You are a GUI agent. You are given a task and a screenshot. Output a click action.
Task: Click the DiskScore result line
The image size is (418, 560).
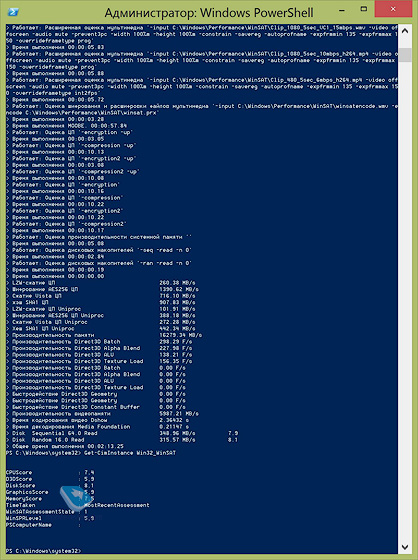(50, 486)
